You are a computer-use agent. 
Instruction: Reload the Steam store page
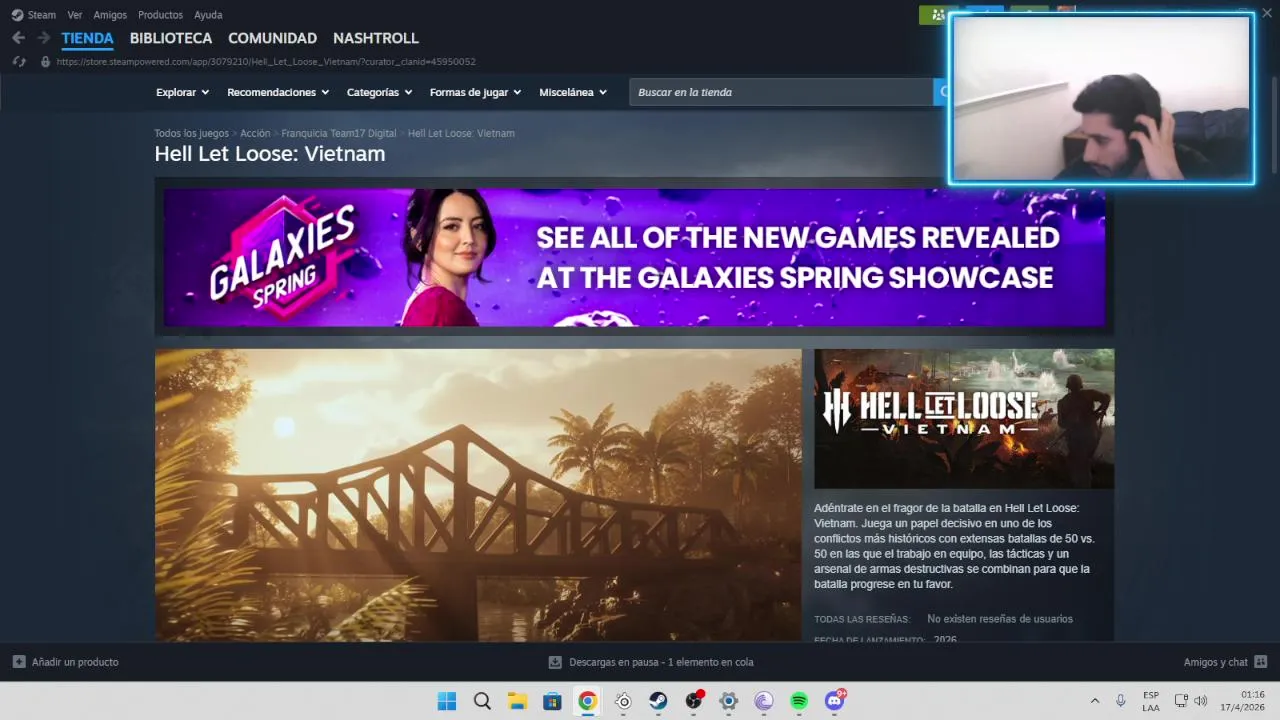(x=18, y=61)
